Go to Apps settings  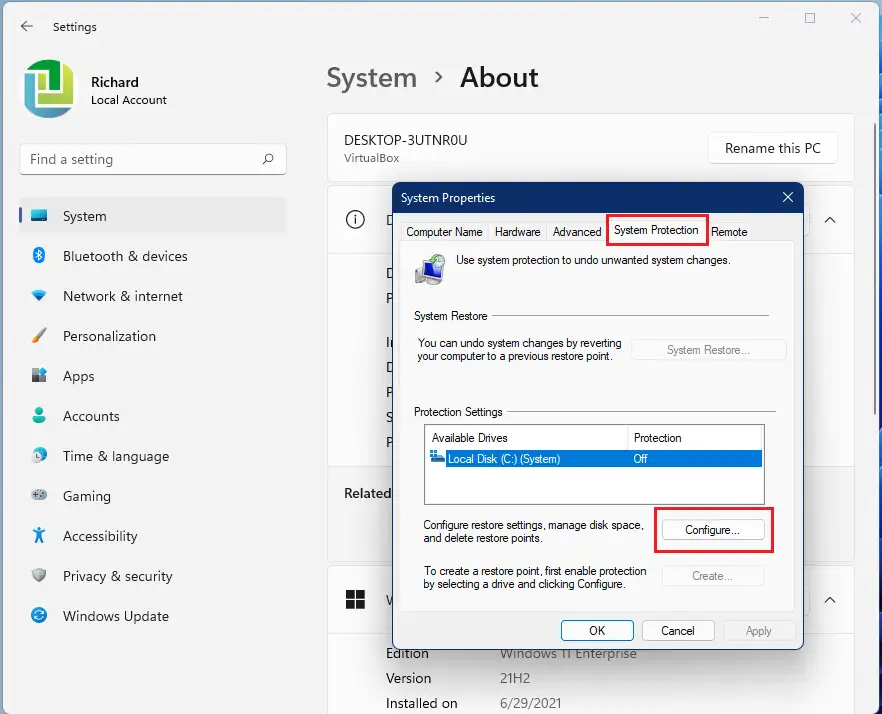tap(152, 376)
